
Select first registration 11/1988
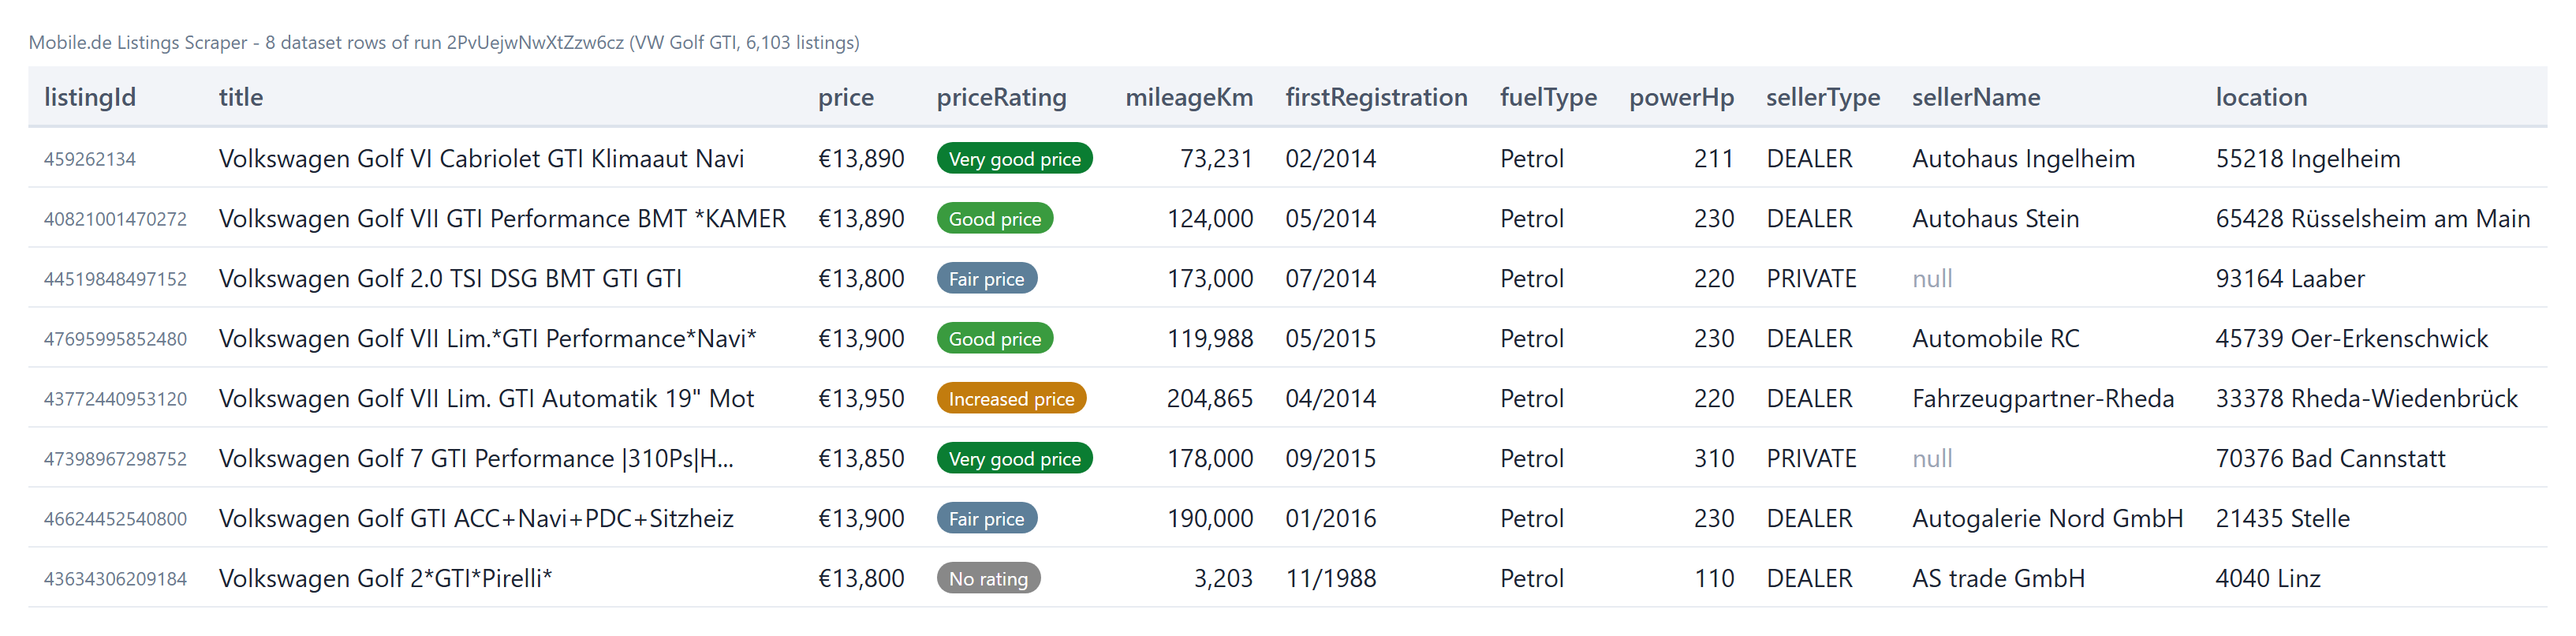point(1331,579)
